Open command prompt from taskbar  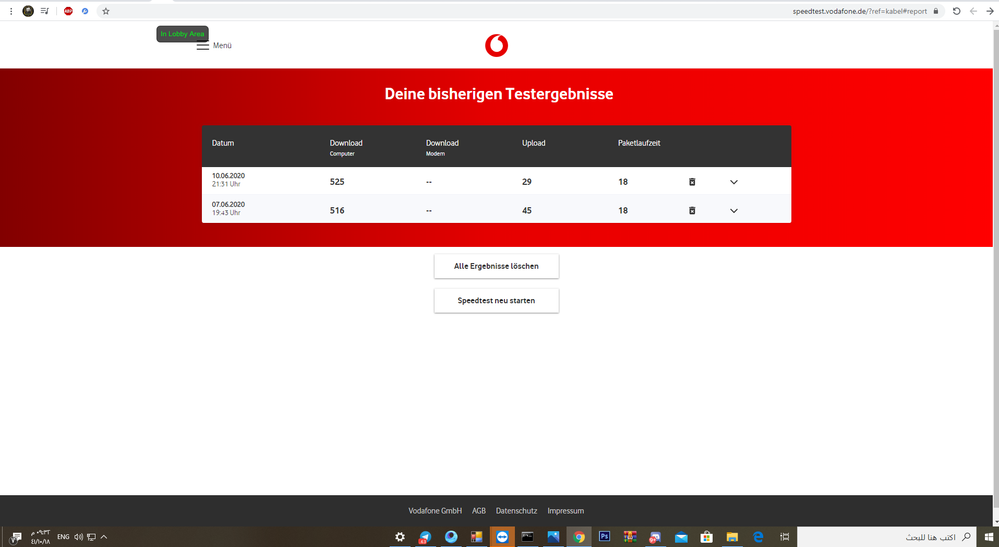coord(528,537)
